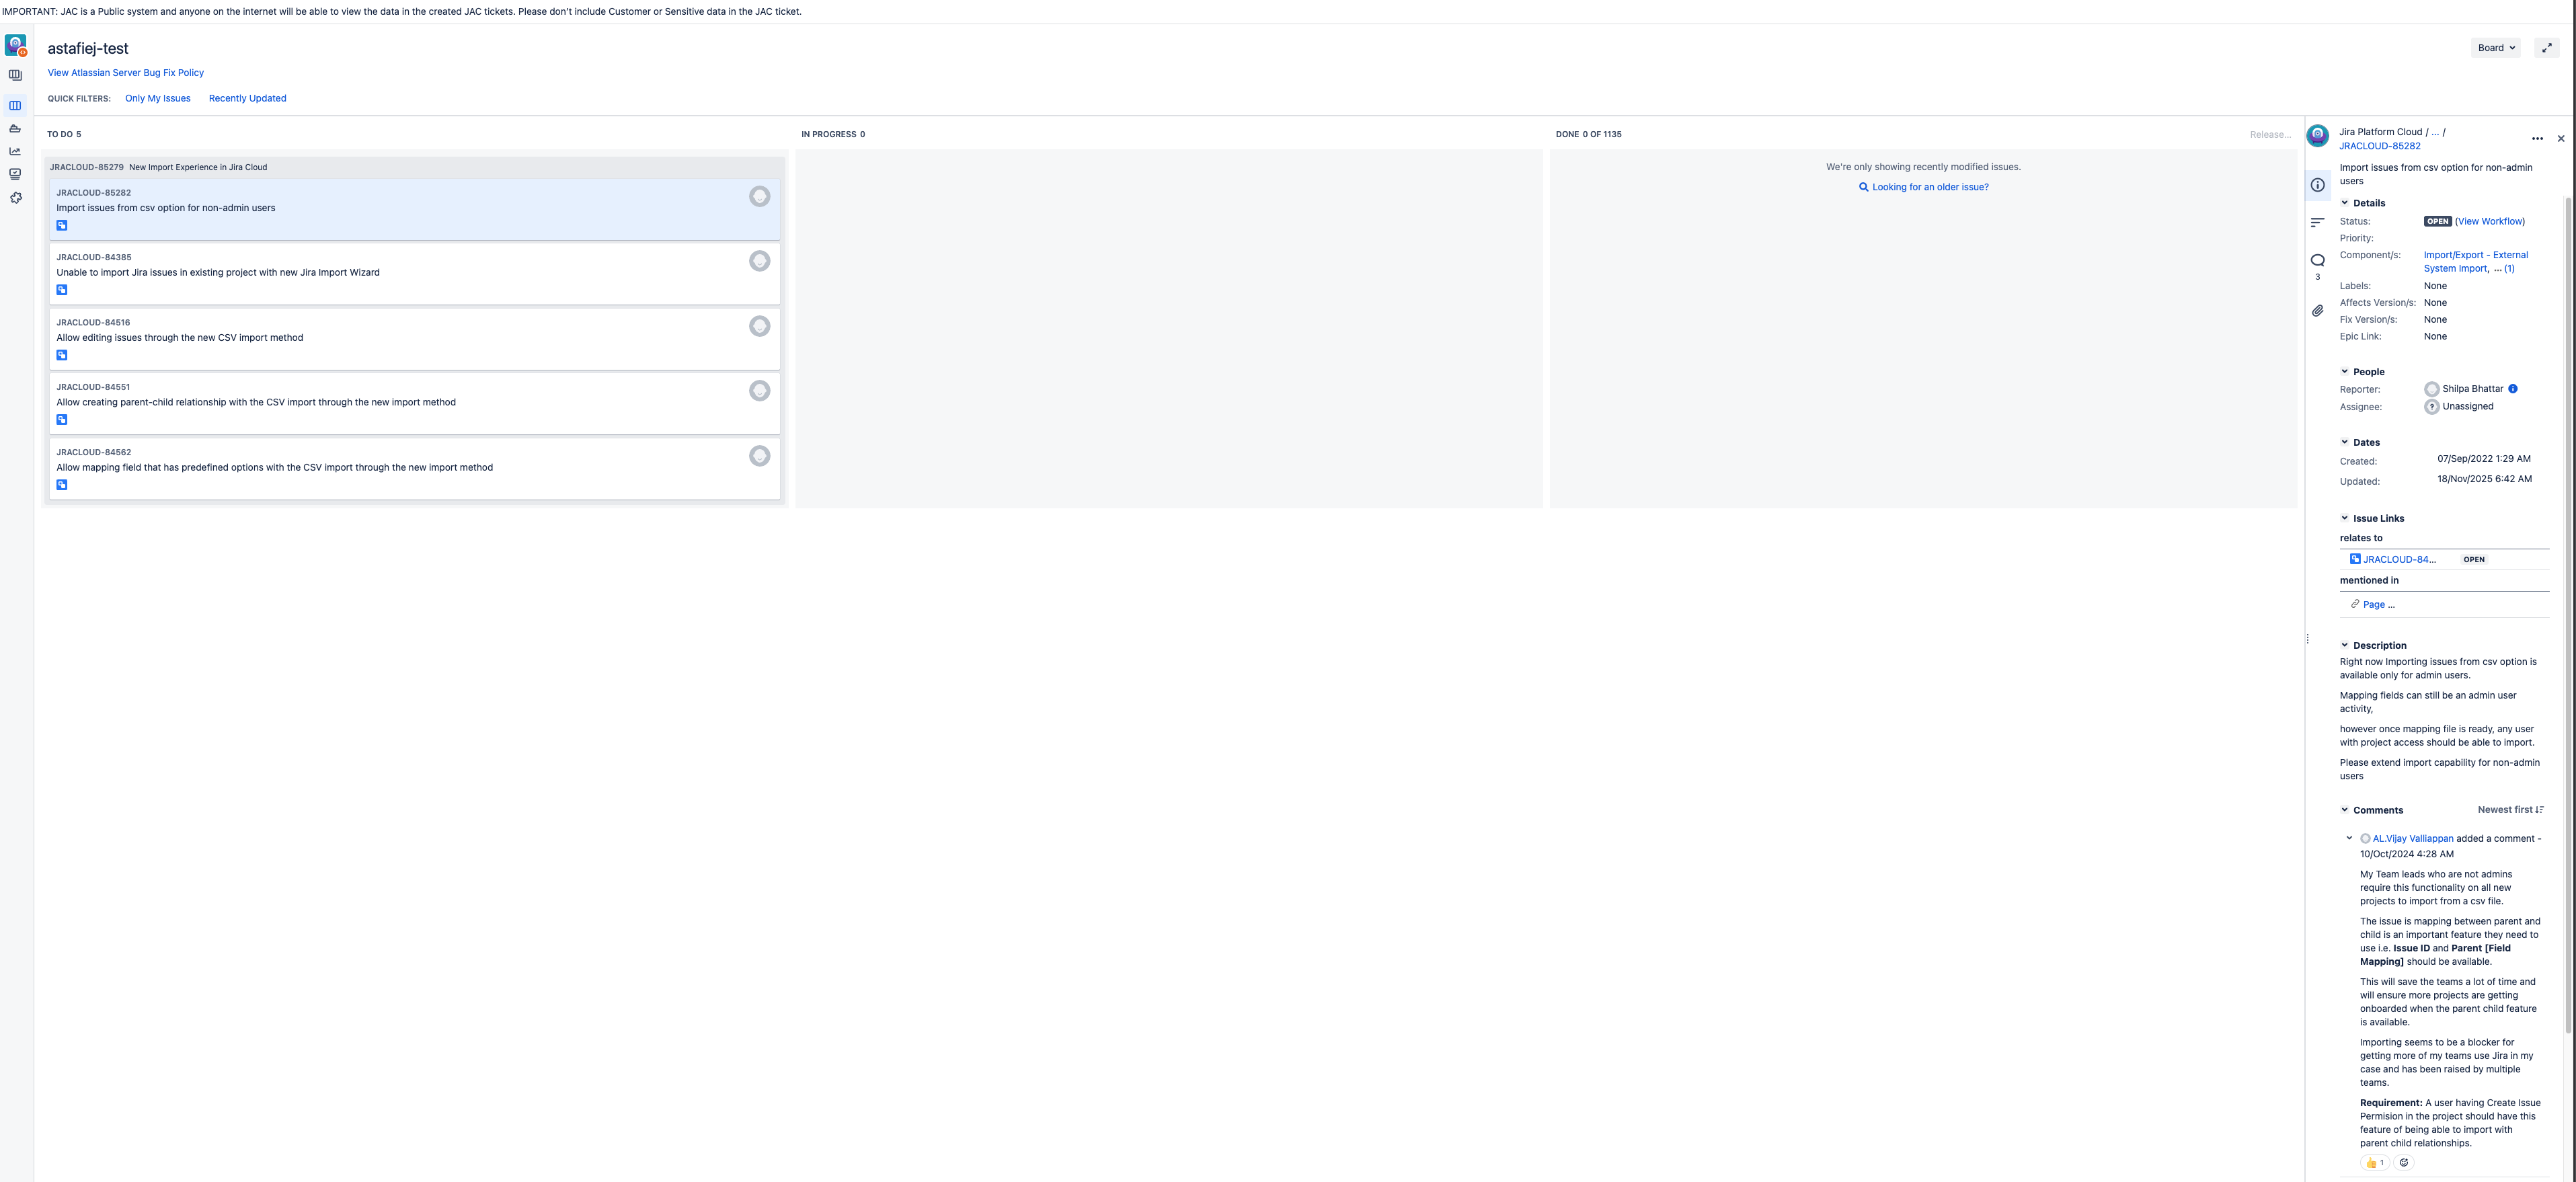The width and height of the screenshot is (2576, 1182).
Task: Toggle the Only My Issues quick filter
Action: click(x=158, y=98)
